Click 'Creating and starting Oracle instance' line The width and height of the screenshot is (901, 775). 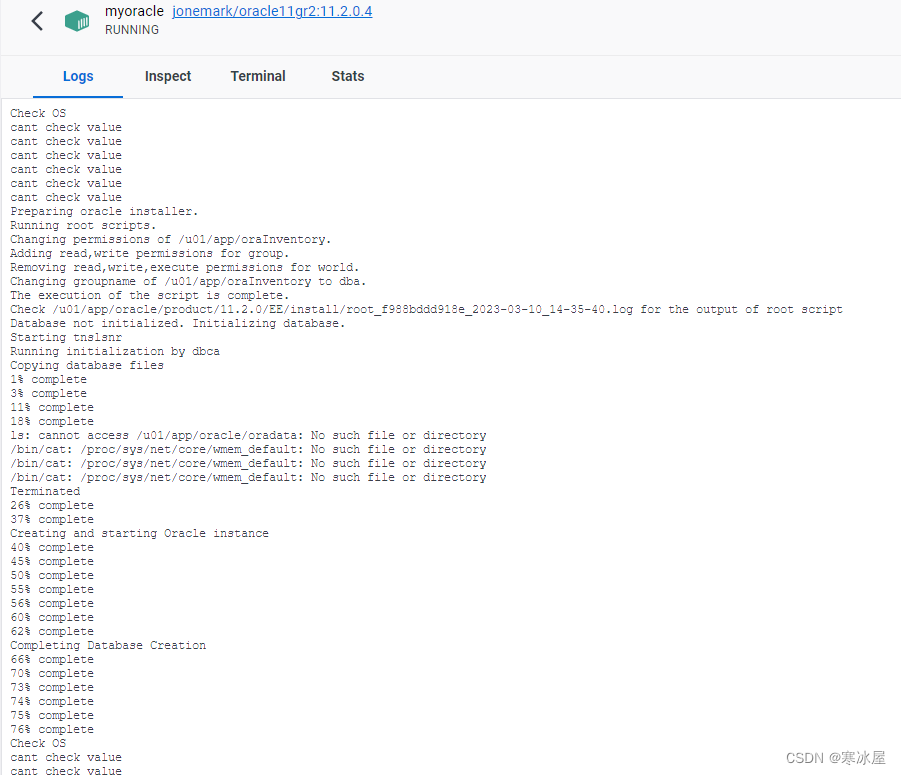click(139, 533)
